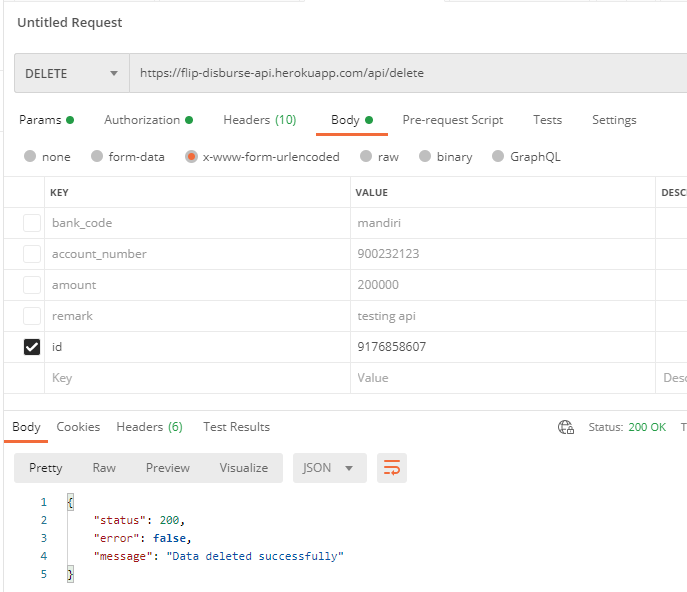This screenshot has width=687, height=592.
Task: Open the Settings tab
Action: pos(614,120)
